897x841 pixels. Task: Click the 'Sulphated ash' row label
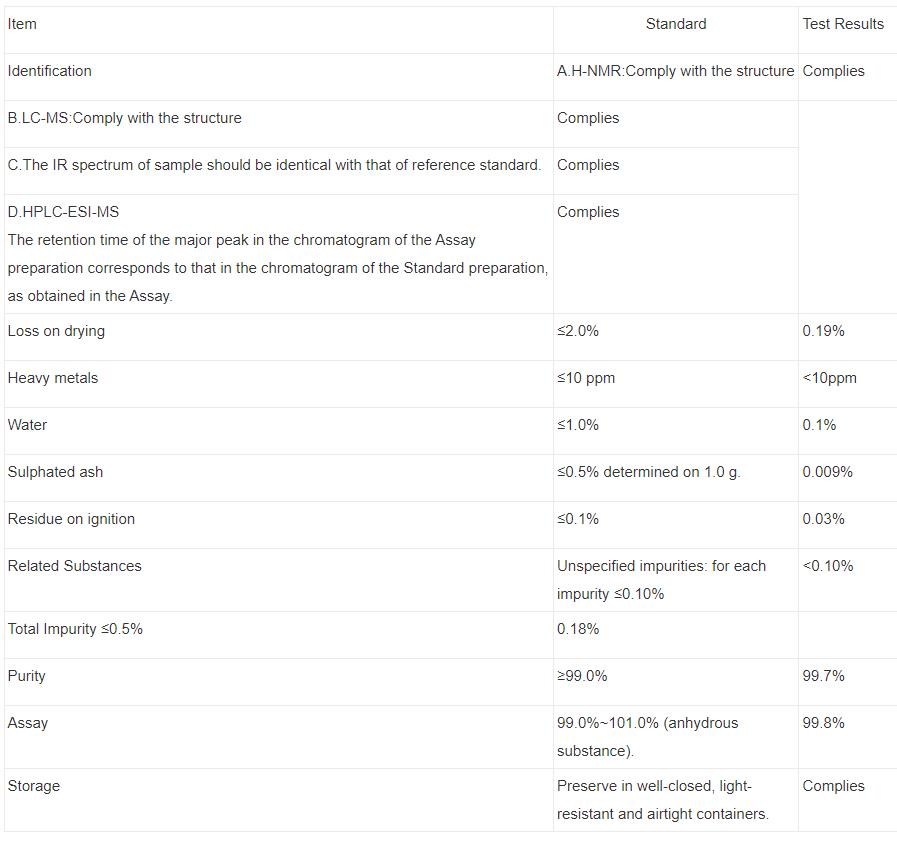click(x=55, y=472)
